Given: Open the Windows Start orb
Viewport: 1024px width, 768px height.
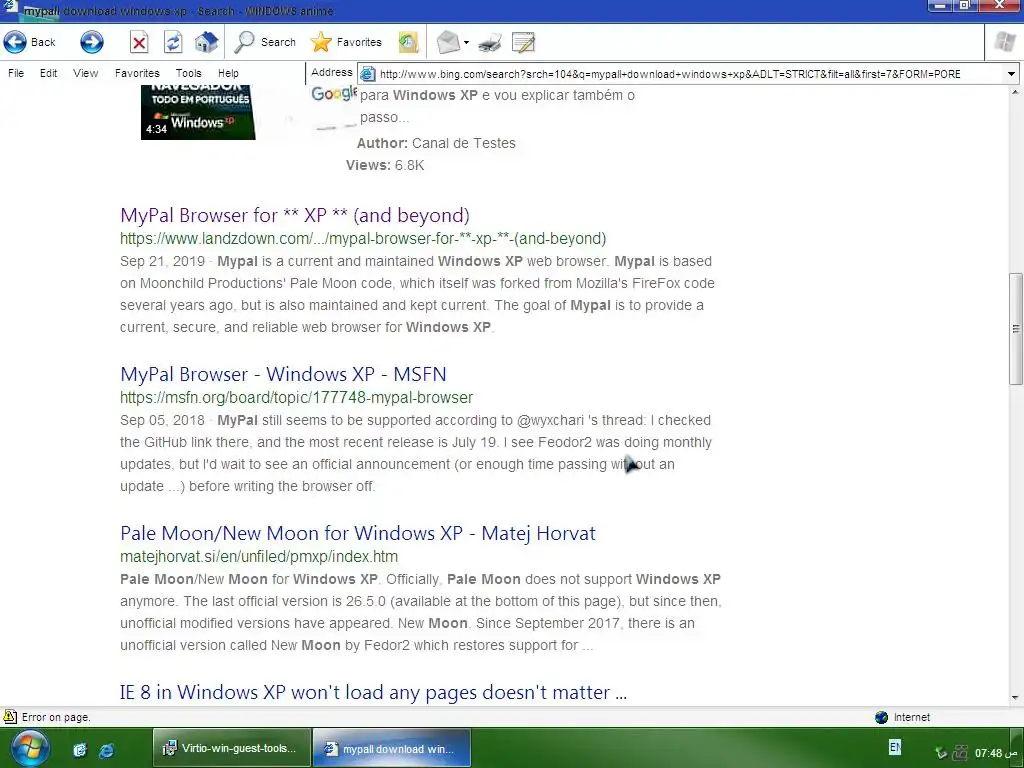Looking at the screenshot, I should point(29,748).
